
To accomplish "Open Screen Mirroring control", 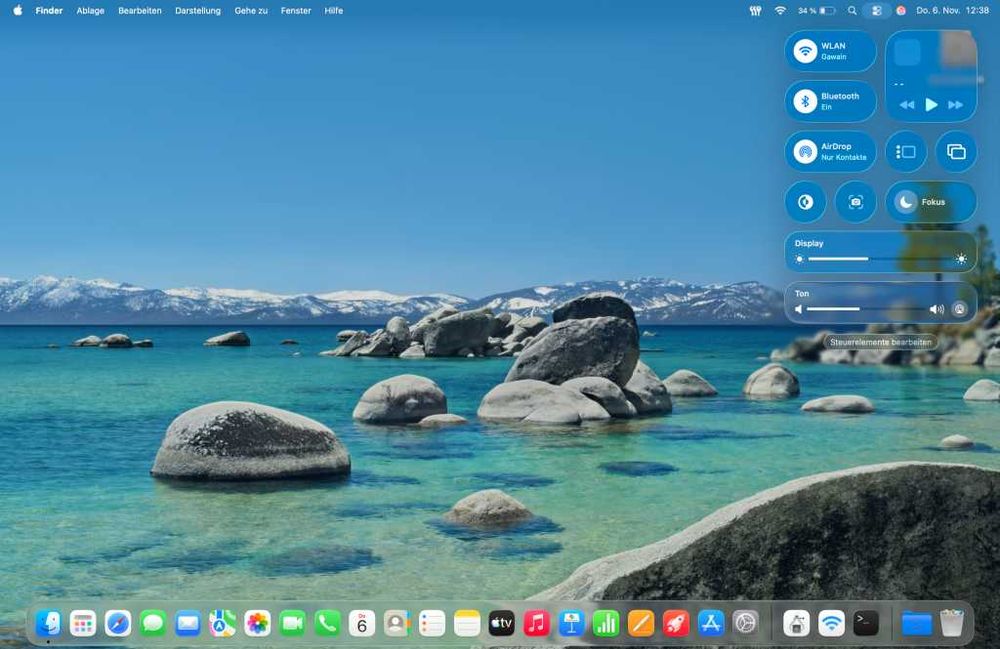I will tap(956, 152).
